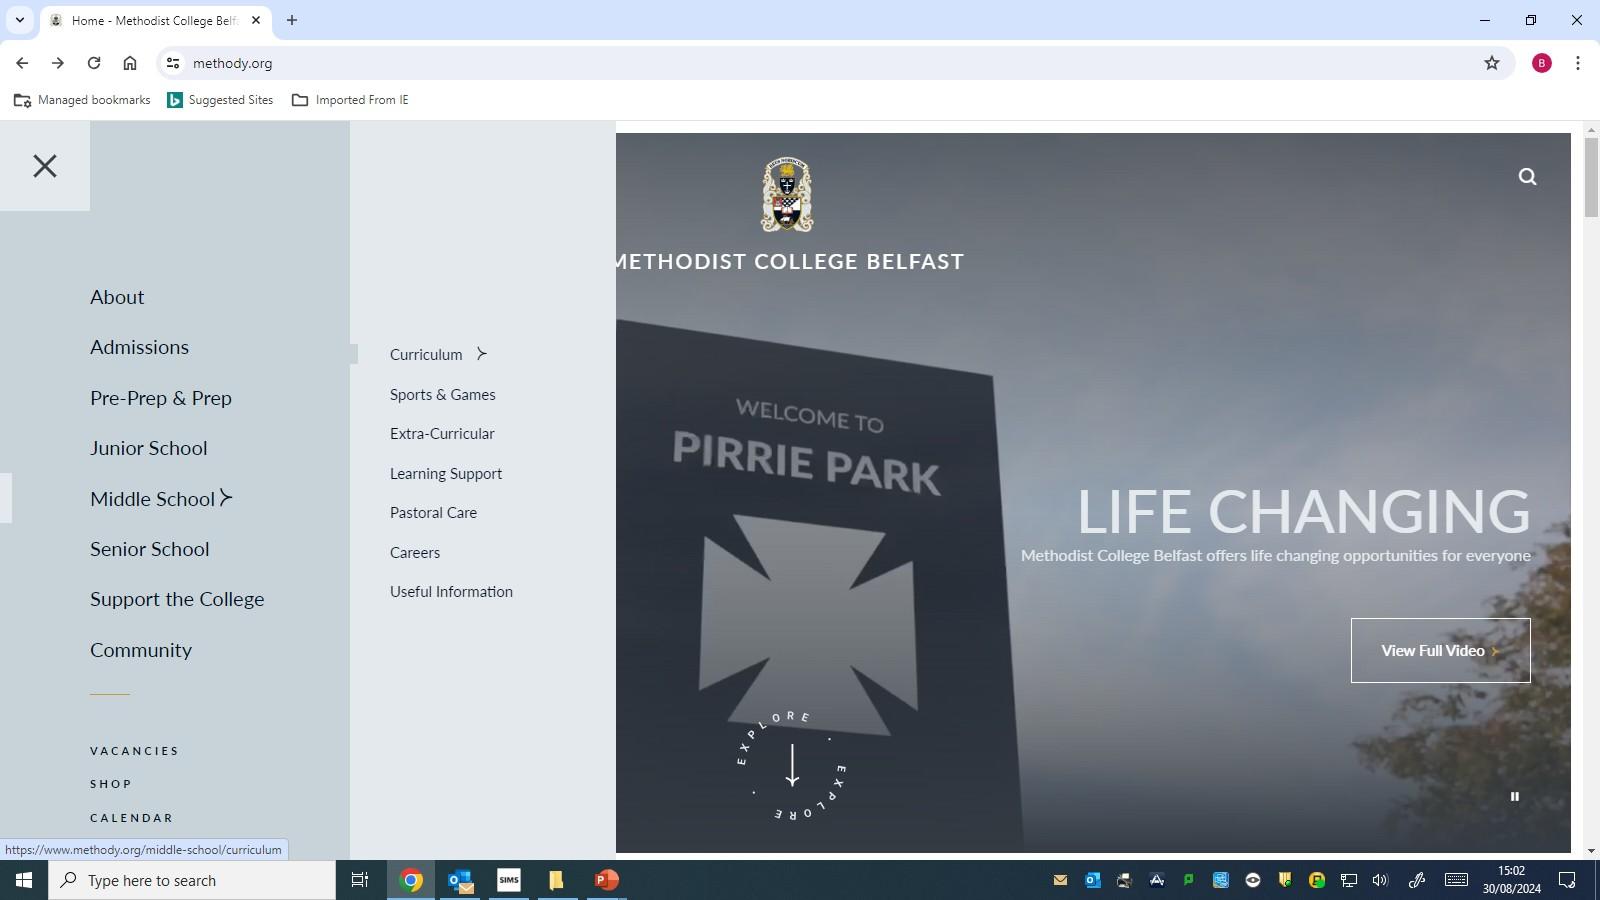Click the scrollbar down arrow

(x=1591, y=851)
